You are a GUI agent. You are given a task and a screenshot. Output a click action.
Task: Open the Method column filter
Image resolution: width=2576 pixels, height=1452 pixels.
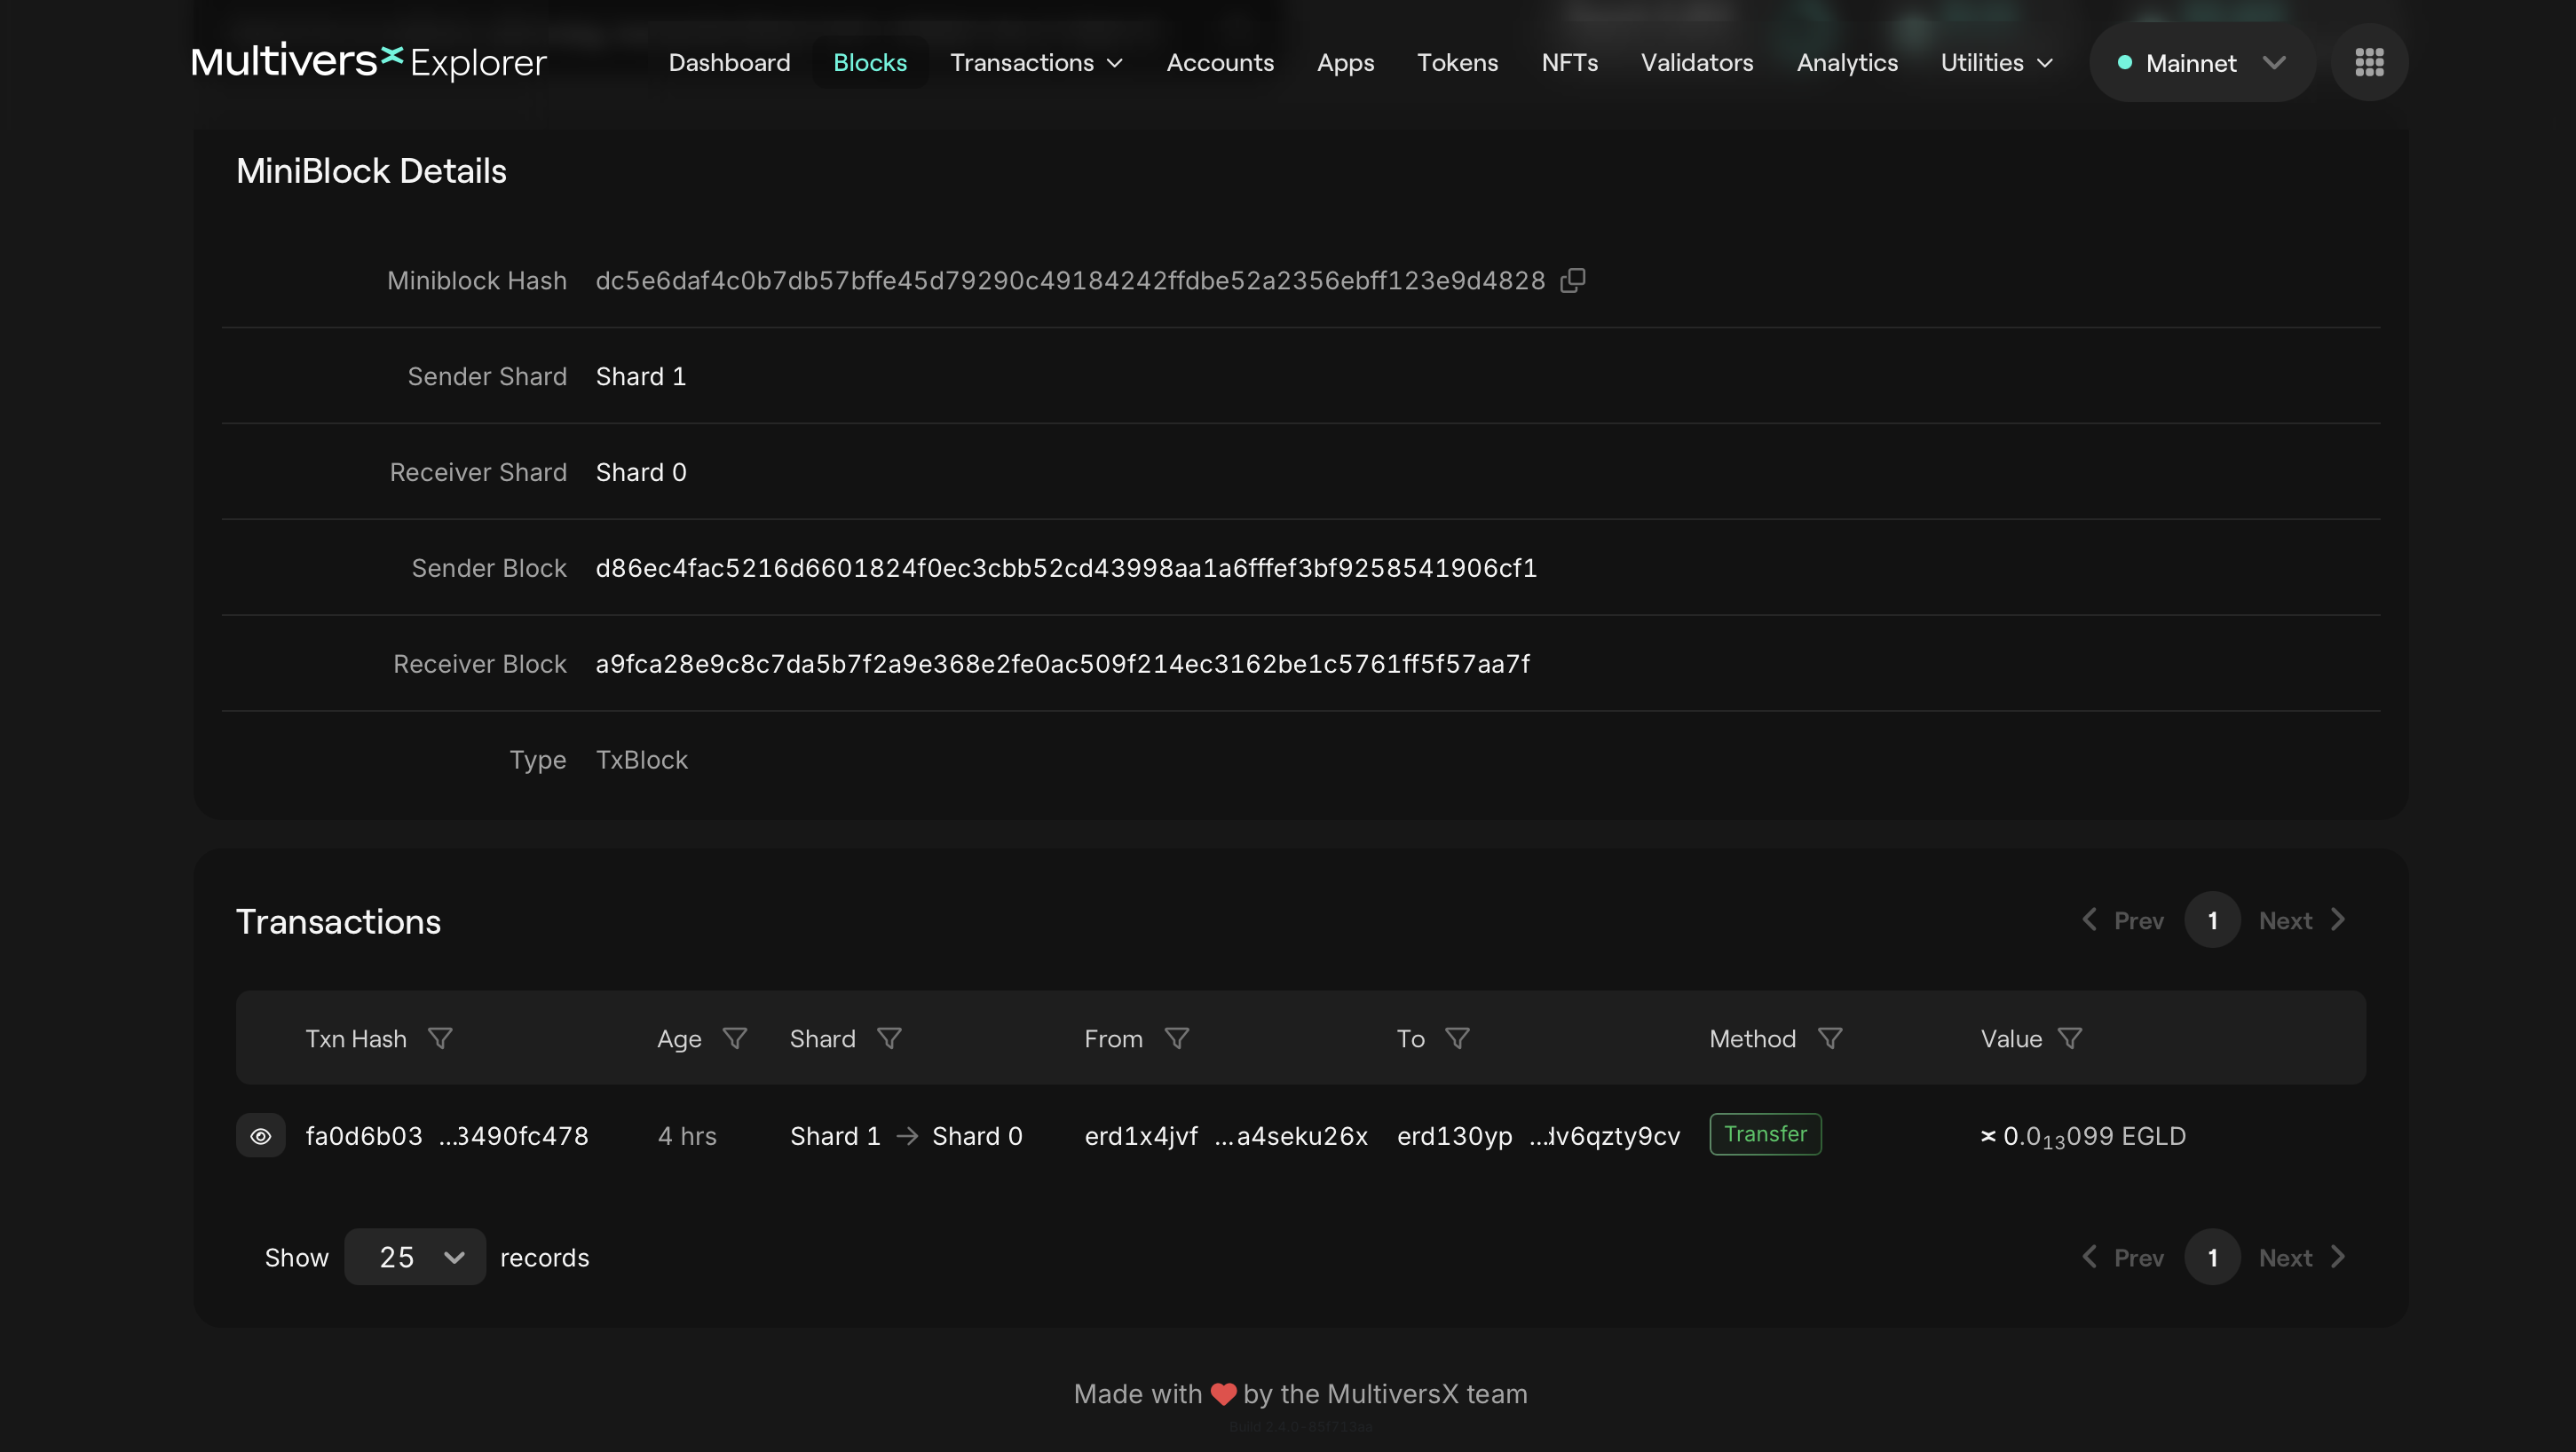1830,1038
